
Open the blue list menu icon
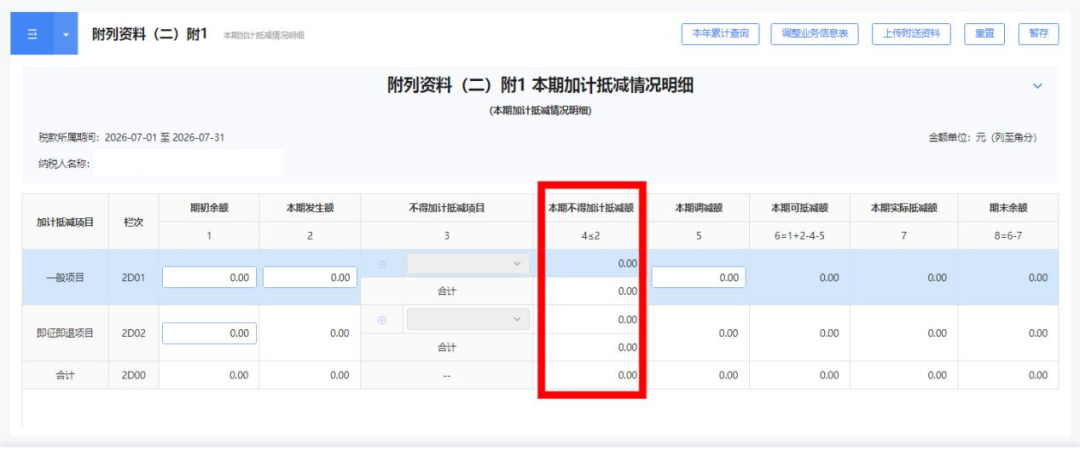[32, 34]
